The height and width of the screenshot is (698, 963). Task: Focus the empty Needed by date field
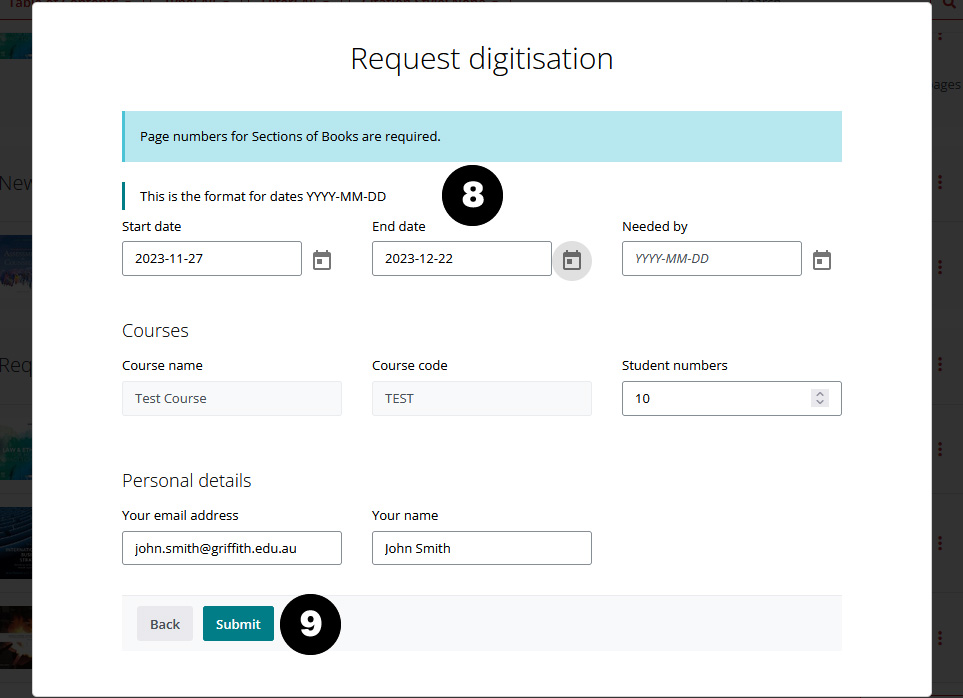click(711, 258)
